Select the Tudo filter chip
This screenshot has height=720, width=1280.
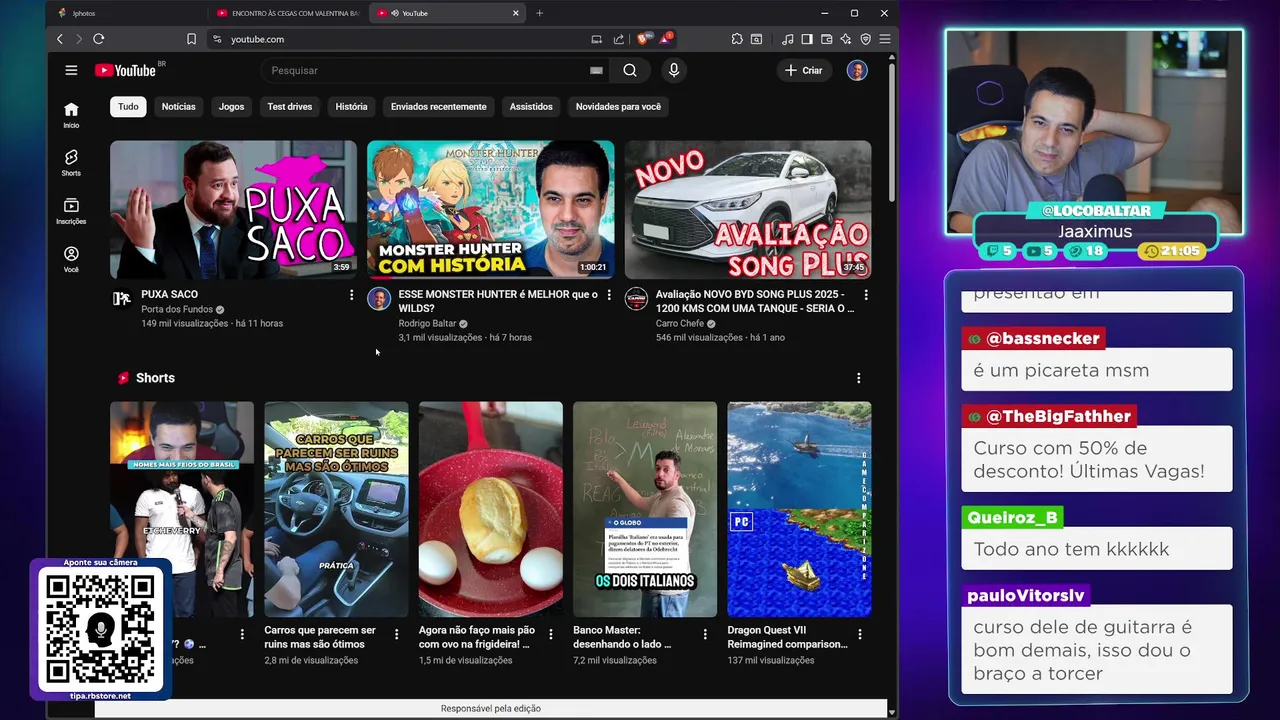[128, 106]
